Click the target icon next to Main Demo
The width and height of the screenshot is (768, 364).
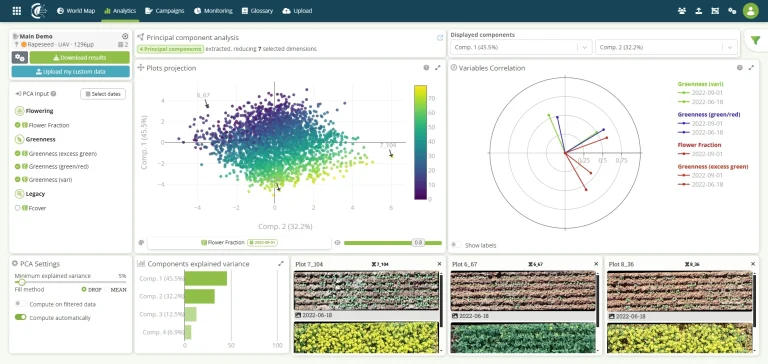(x=125, y=36)
